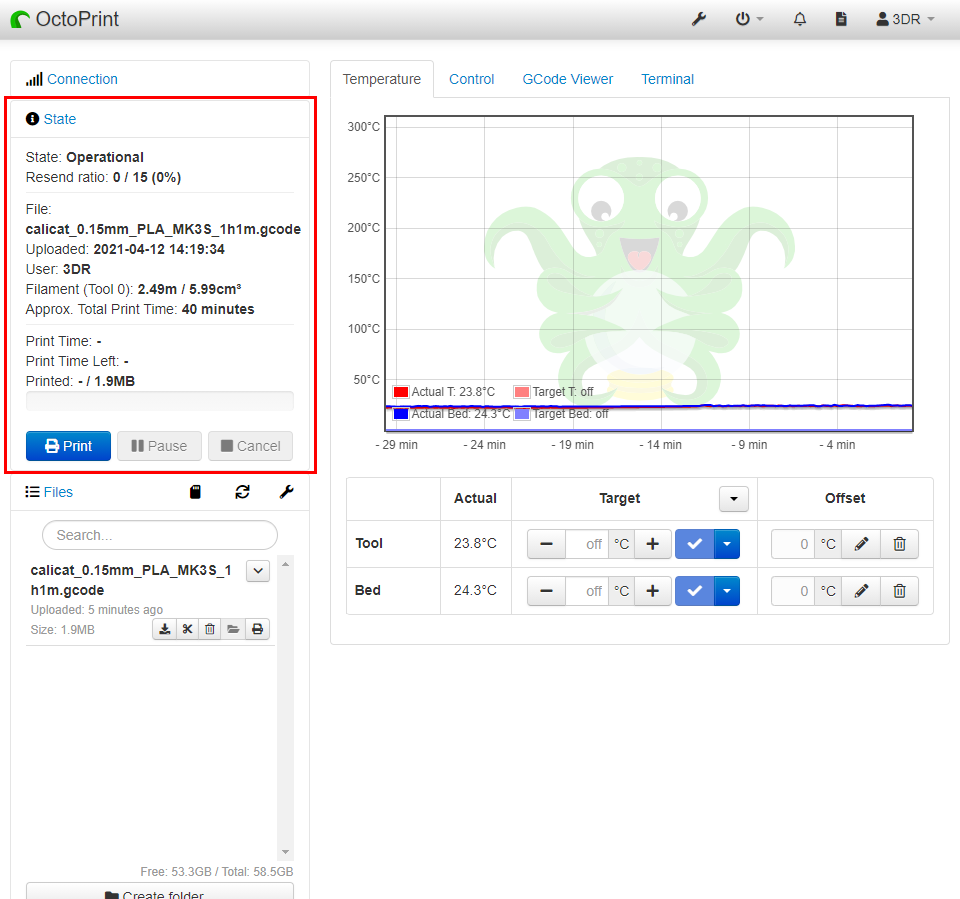The image size is (960, 899).
Task: Click the SD card icon in Files
Action: [195, 492]
